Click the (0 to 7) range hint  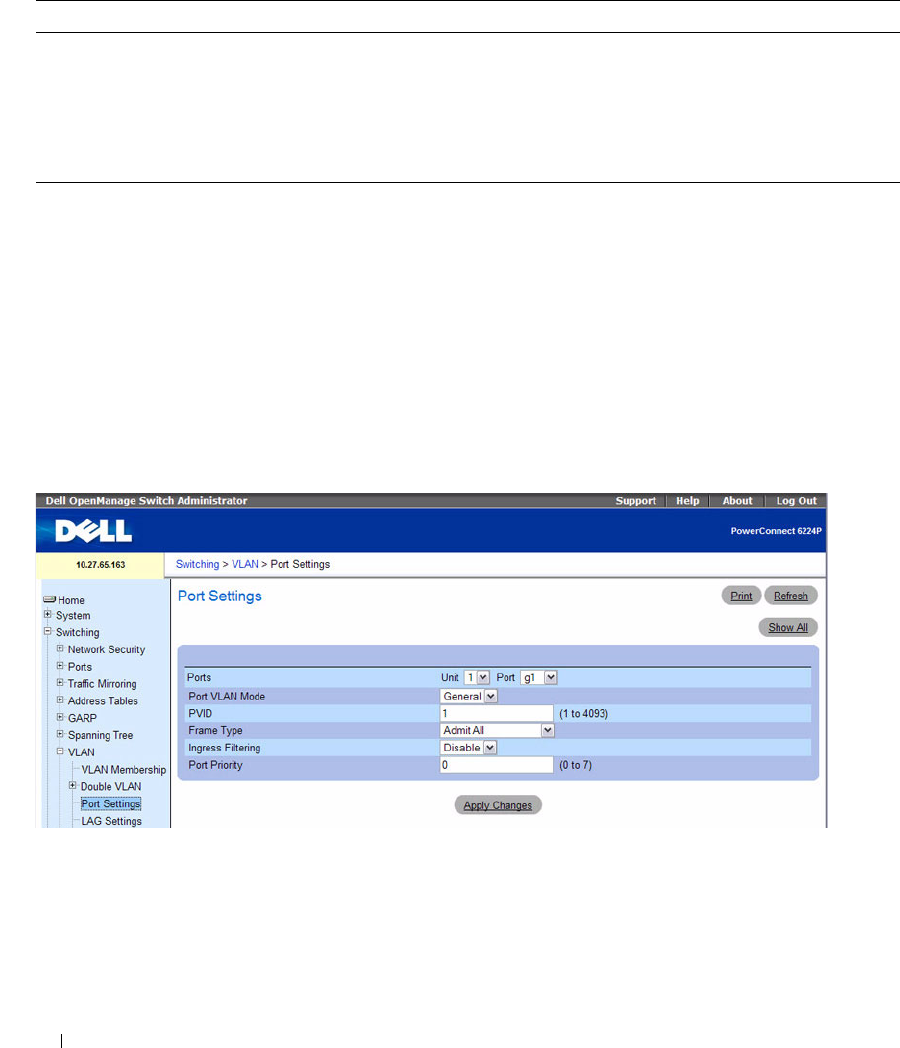point(575,765)
